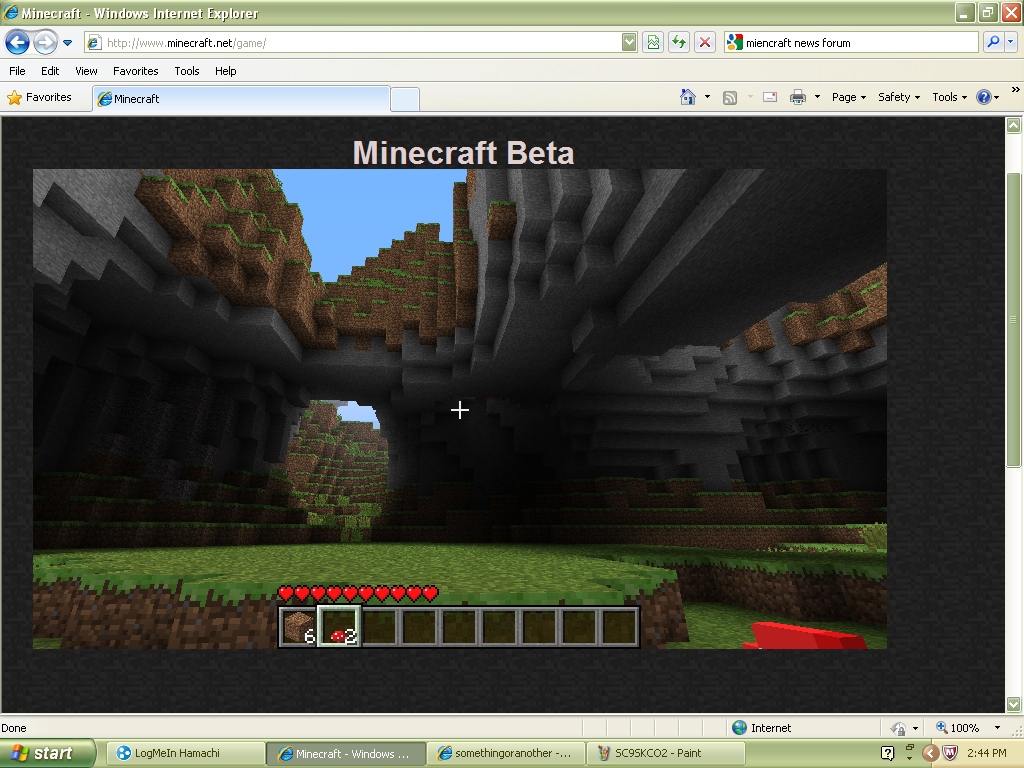Click the Done status bar text
Image resolution: width=1024 pixels, height=768 pixels.
pyautogui.click(x=14, y=728)
